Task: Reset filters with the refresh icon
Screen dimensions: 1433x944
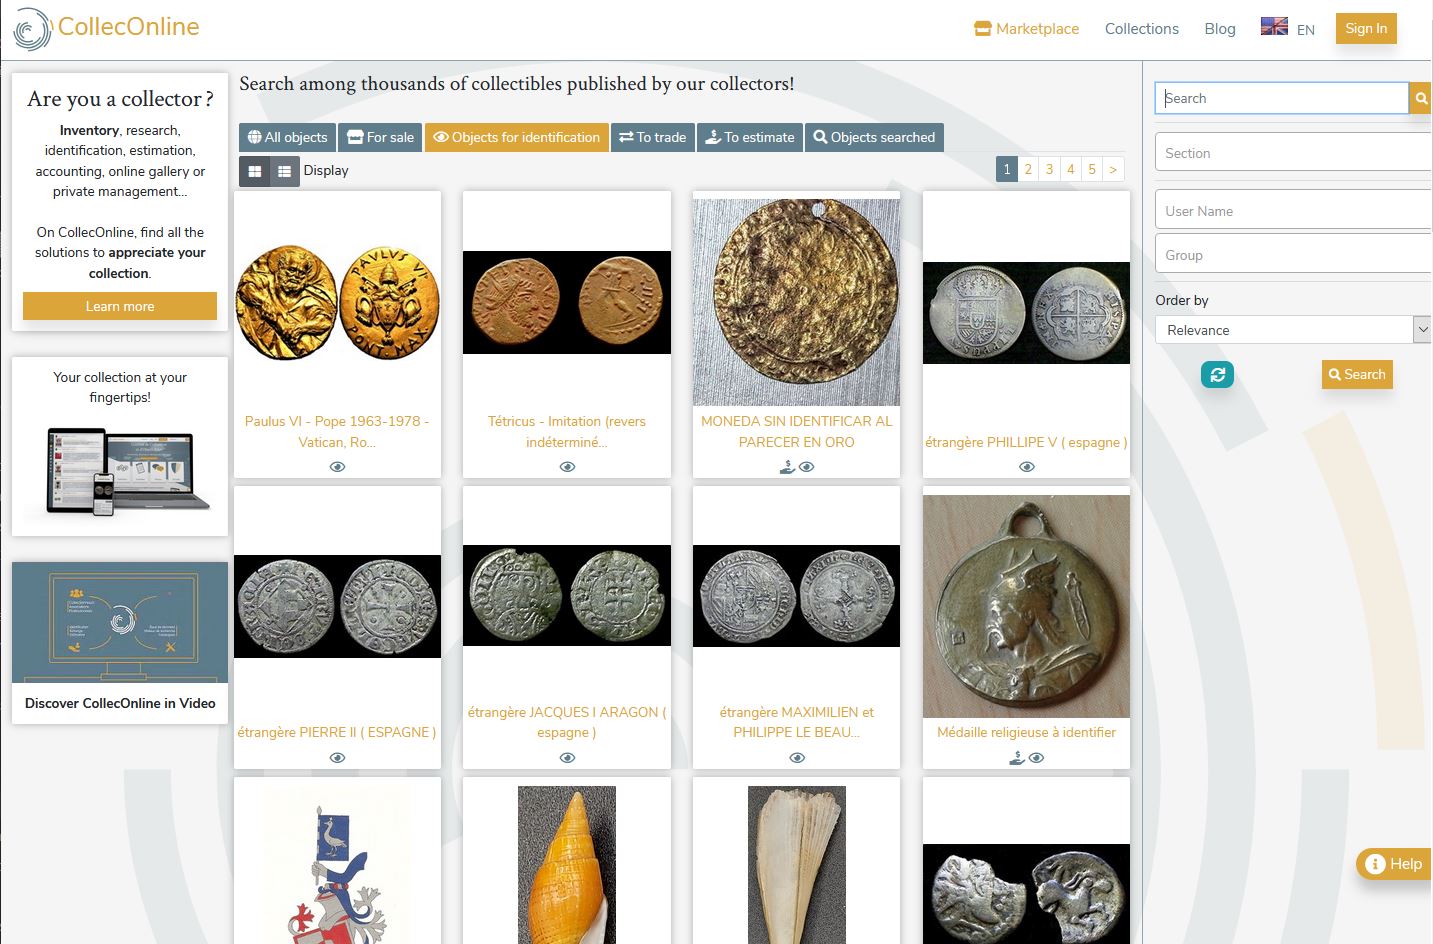Action: 1217,374
